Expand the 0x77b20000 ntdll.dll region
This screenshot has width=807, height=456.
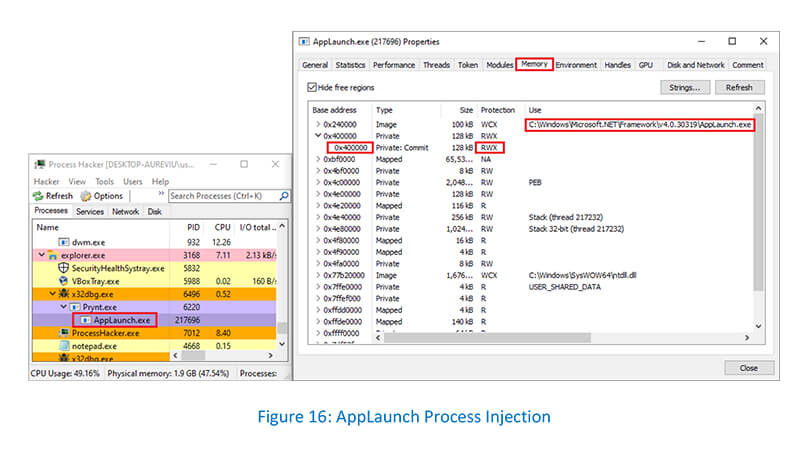tap(318, 275)
